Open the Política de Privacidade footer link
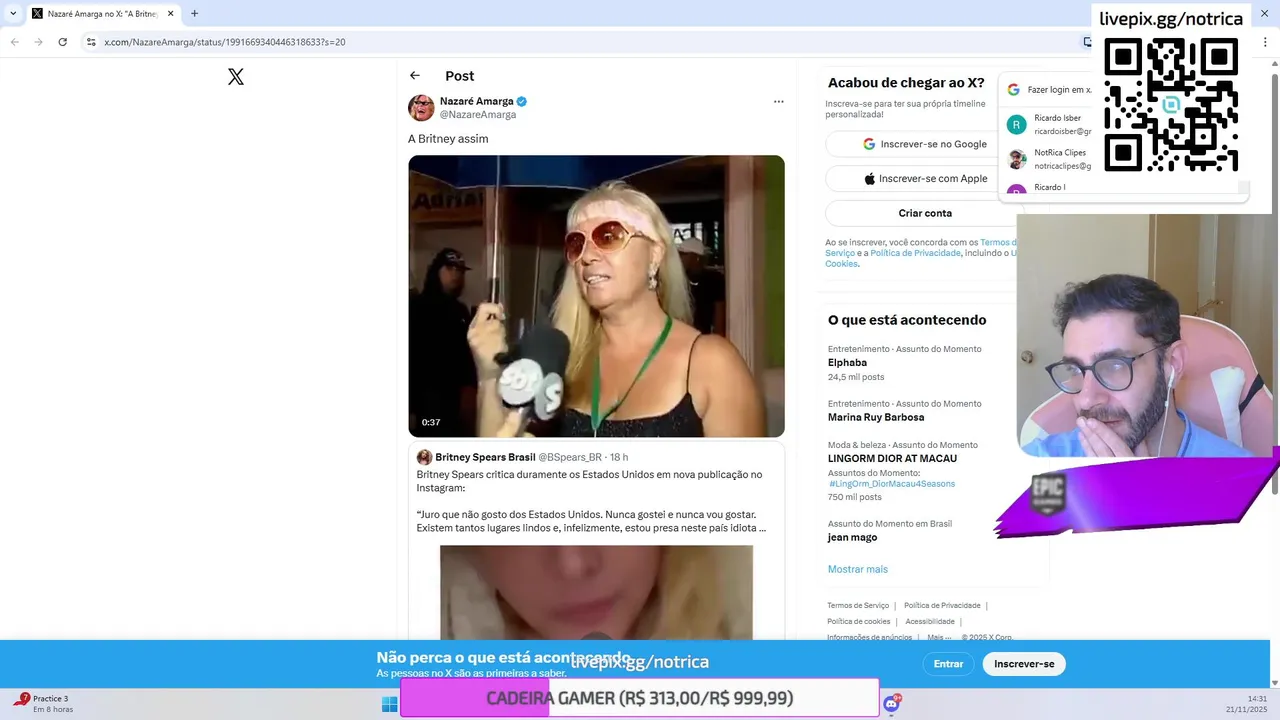 pos(942,605)
